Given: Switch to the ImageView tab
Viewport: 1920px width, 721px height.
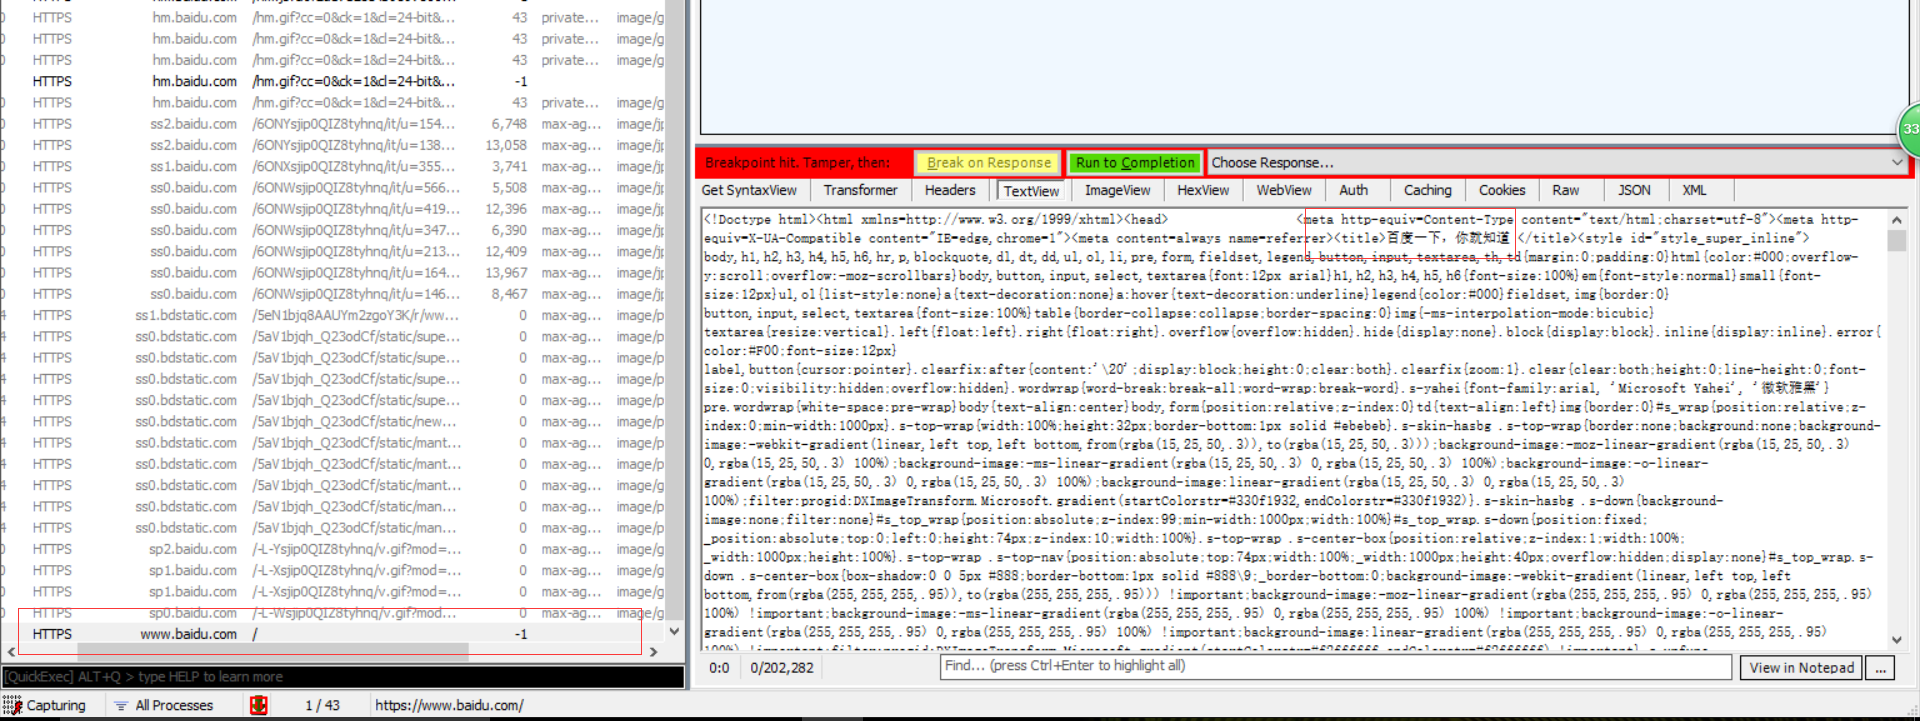Looking at the screenshot, I should click(1117, 190).
